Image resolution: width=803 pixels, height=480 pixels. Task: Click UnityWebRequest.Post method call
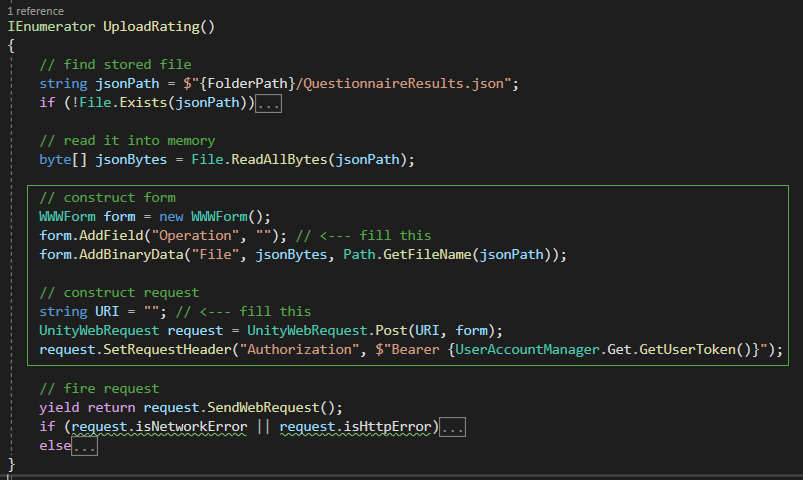coord(327,330)
